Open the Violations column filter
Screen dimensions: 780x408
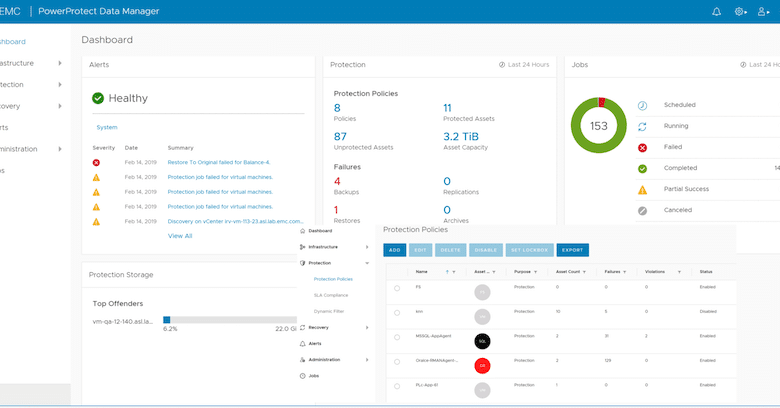679,272
